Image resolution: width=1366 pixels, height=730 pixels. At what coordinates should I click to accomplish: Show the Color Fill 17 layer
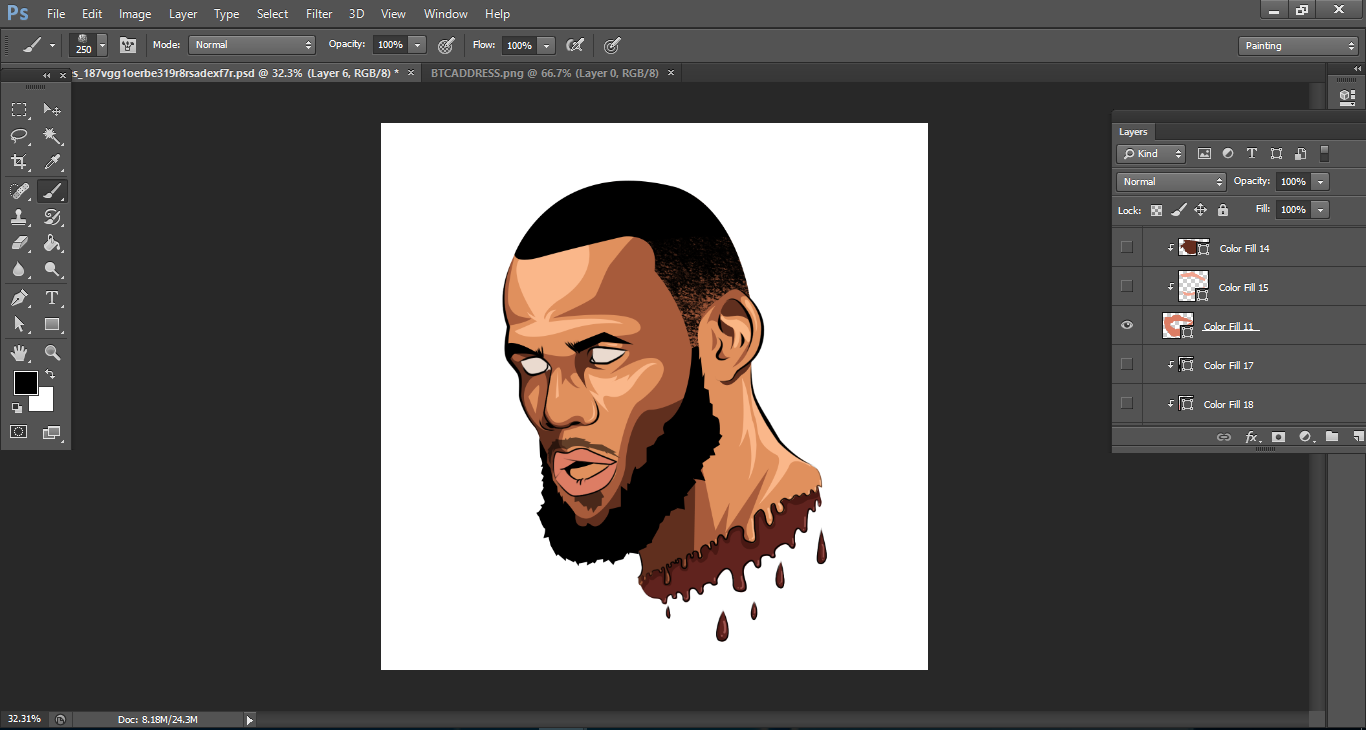click(x=1127, y=364)
